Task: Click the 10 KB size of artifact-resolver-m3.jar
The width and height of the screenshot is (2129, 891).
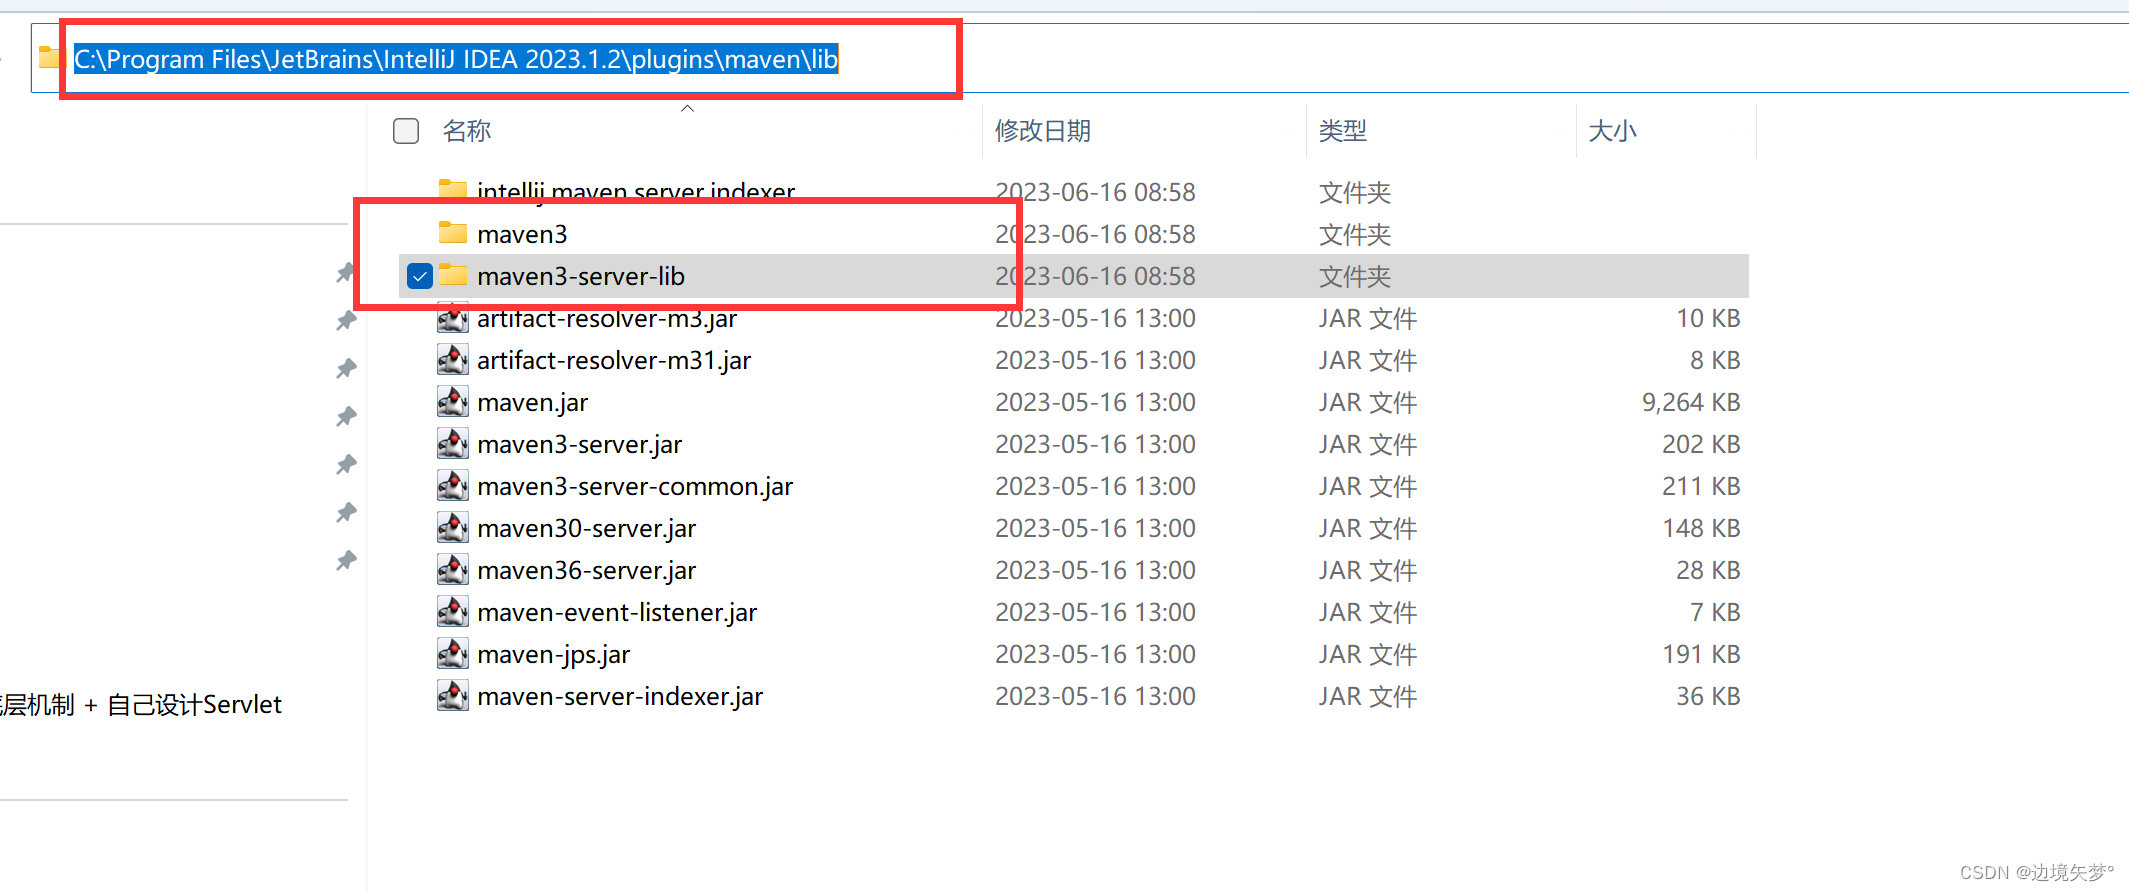Action: (x=1708, y=318)
